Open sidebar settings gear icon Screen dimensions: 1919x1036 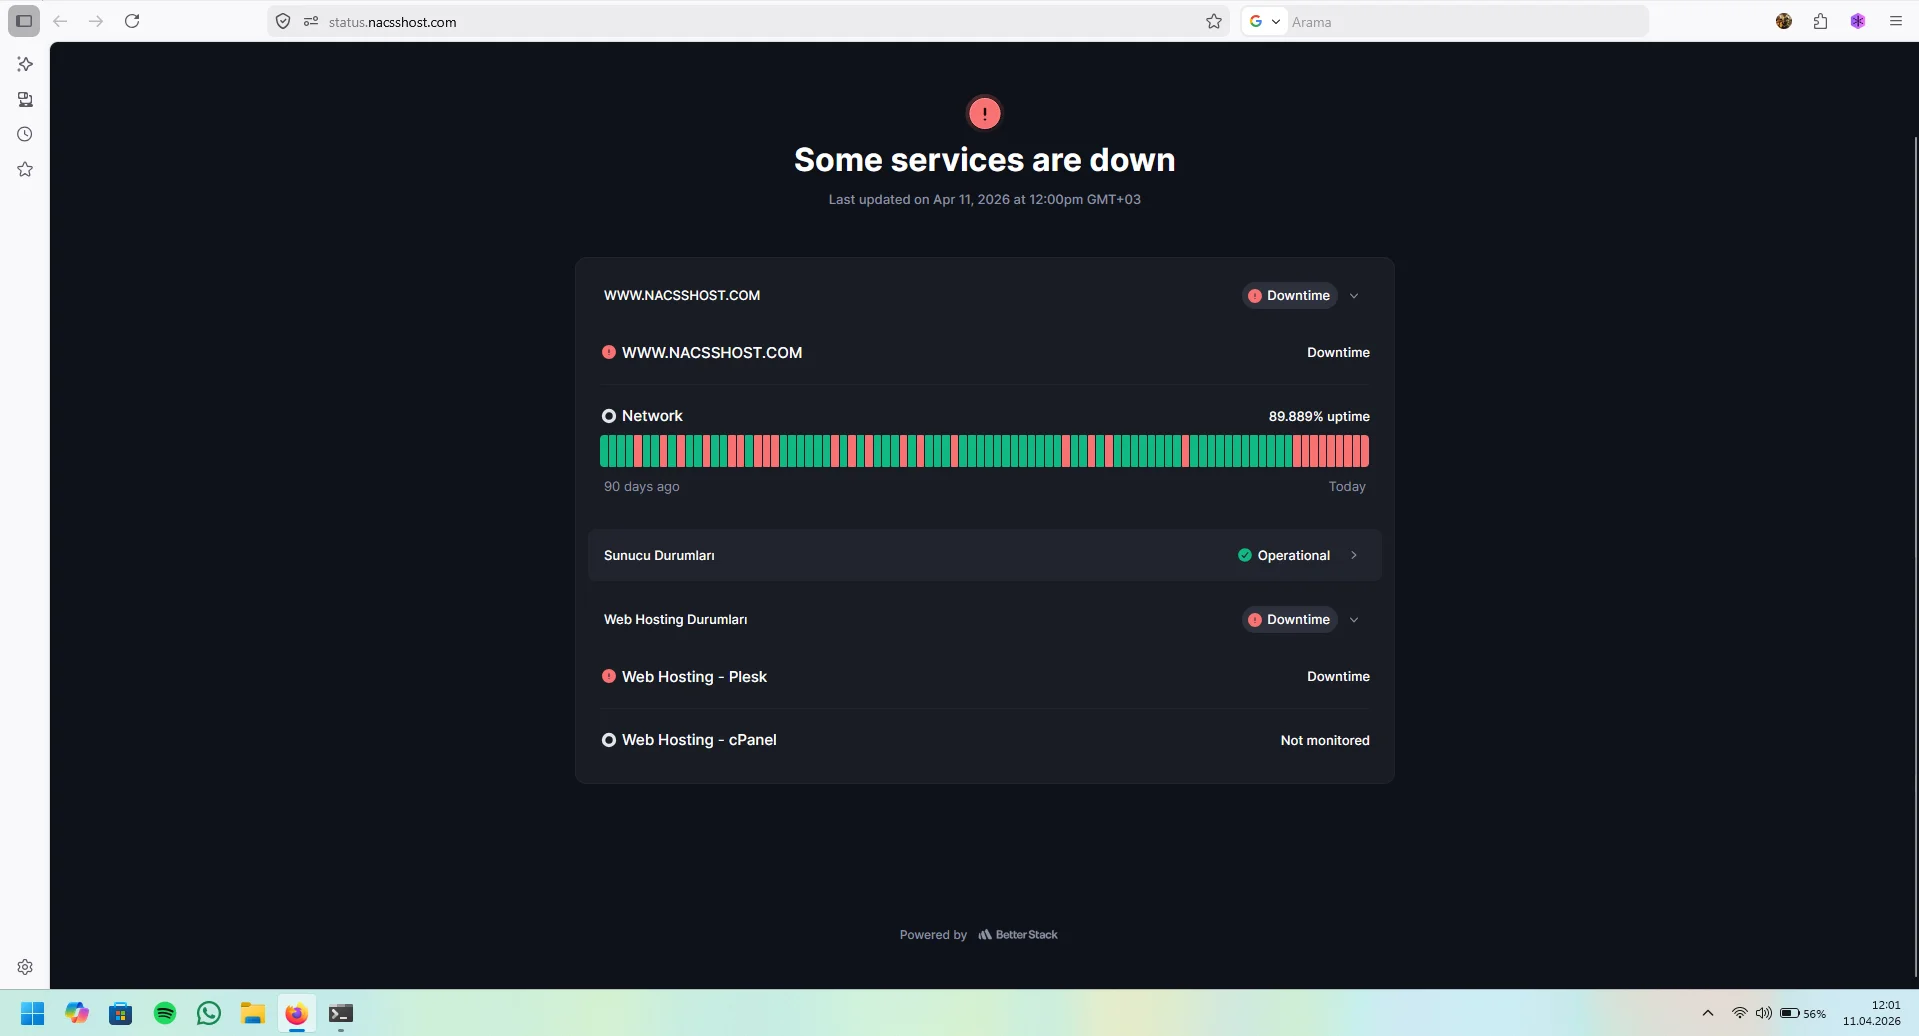25,967
